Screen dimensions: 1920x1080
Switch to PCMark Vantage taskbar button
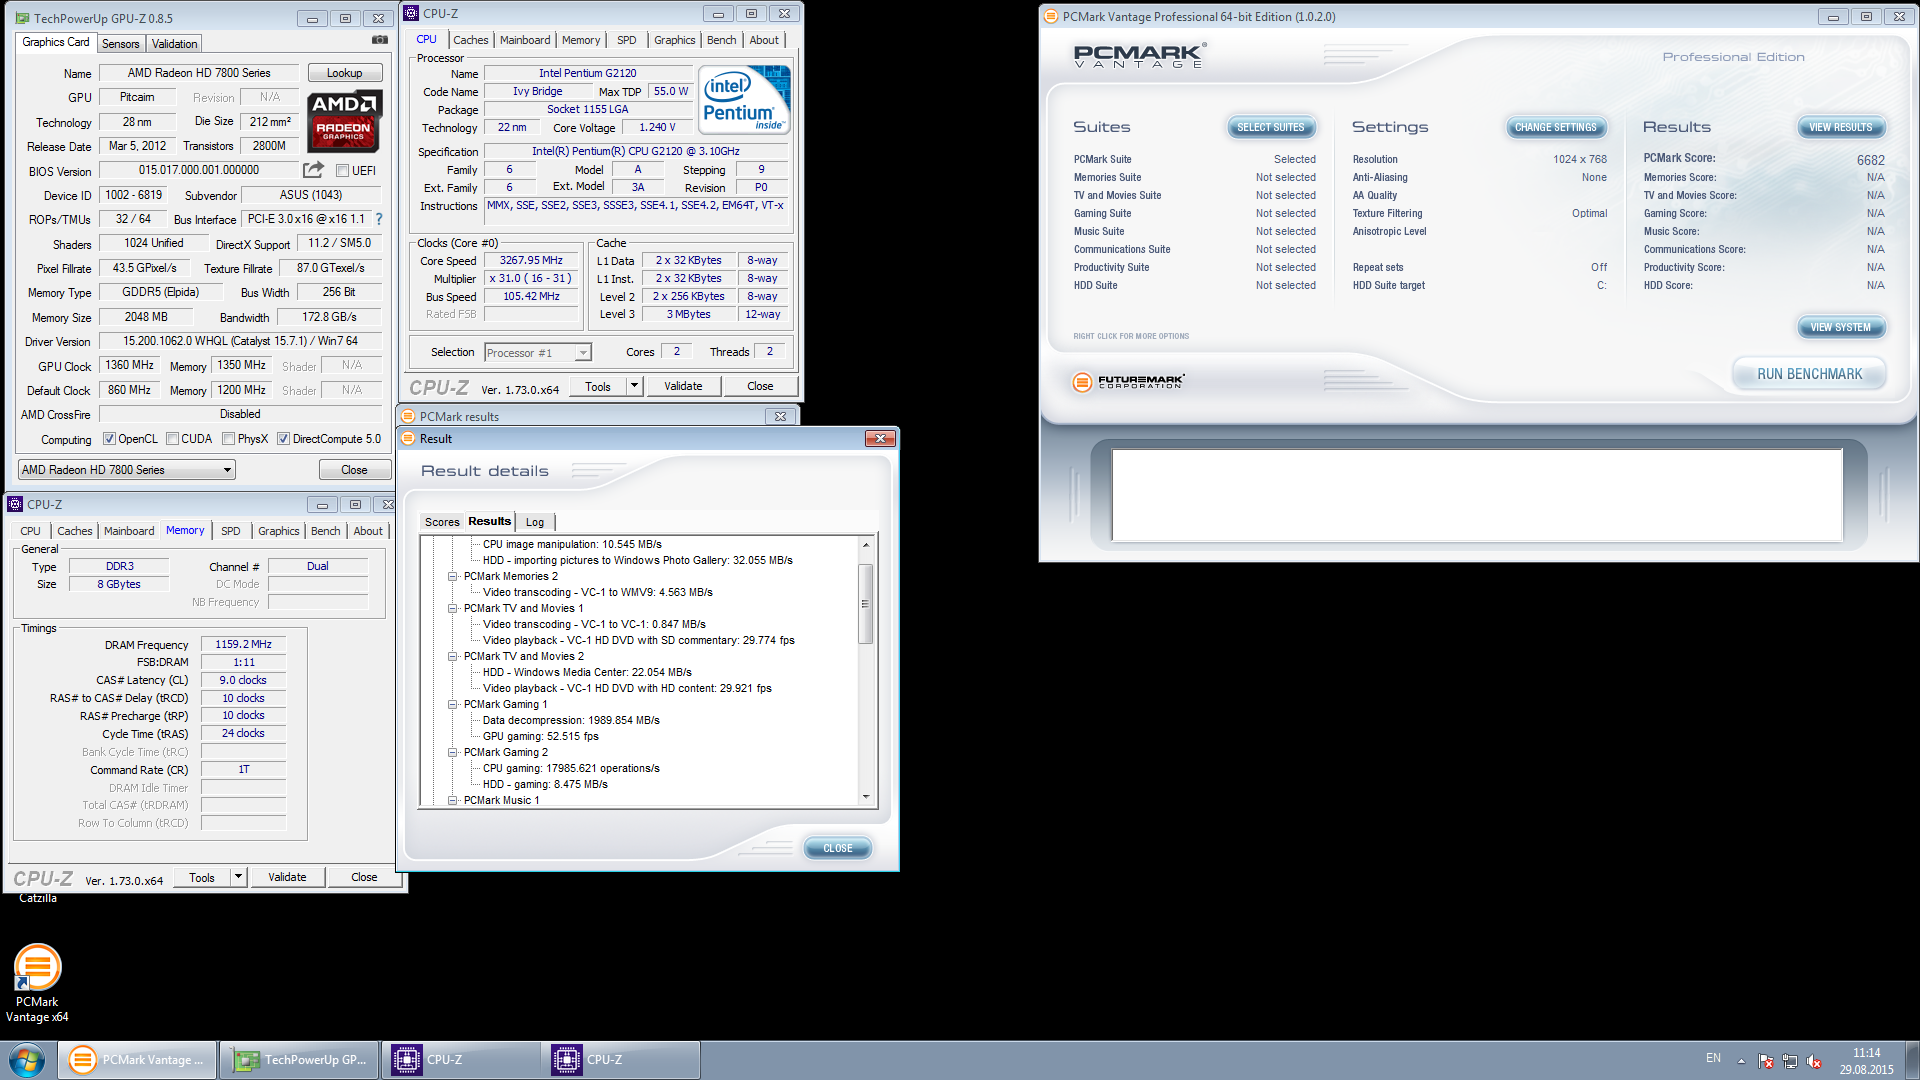tap(137, 1060)
